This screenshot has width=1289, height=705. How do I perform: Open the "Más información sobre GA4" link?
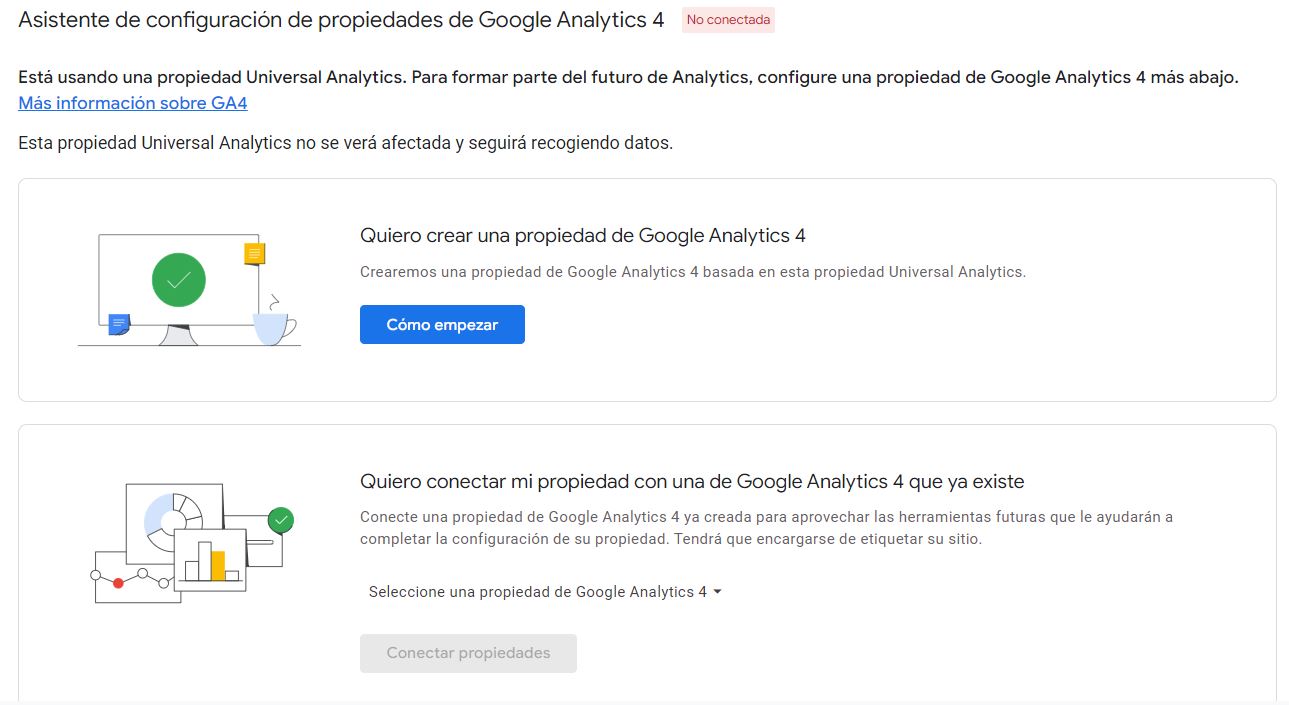click(x=133, y=103)
